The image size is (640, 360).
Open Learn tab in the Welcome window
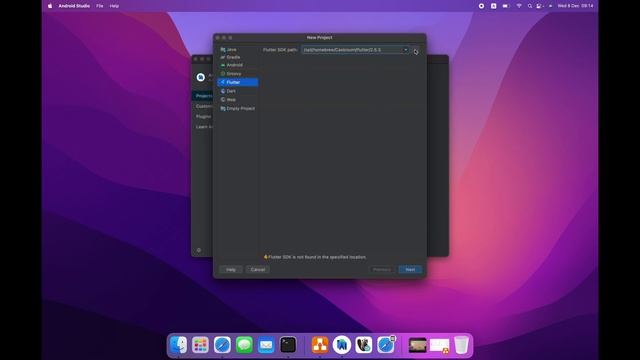(202, 127)
